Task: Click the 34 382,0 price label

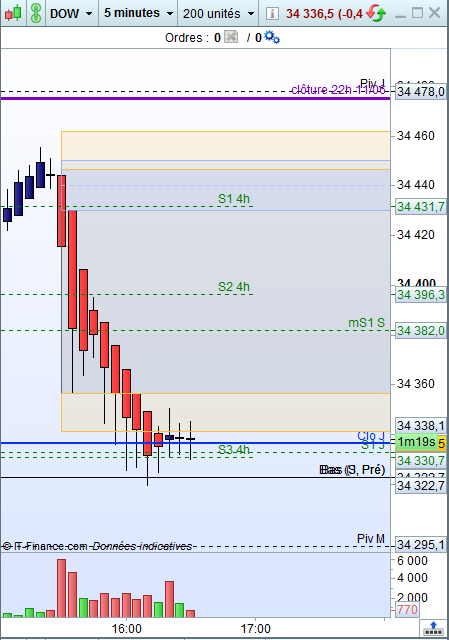Action: 421,330
